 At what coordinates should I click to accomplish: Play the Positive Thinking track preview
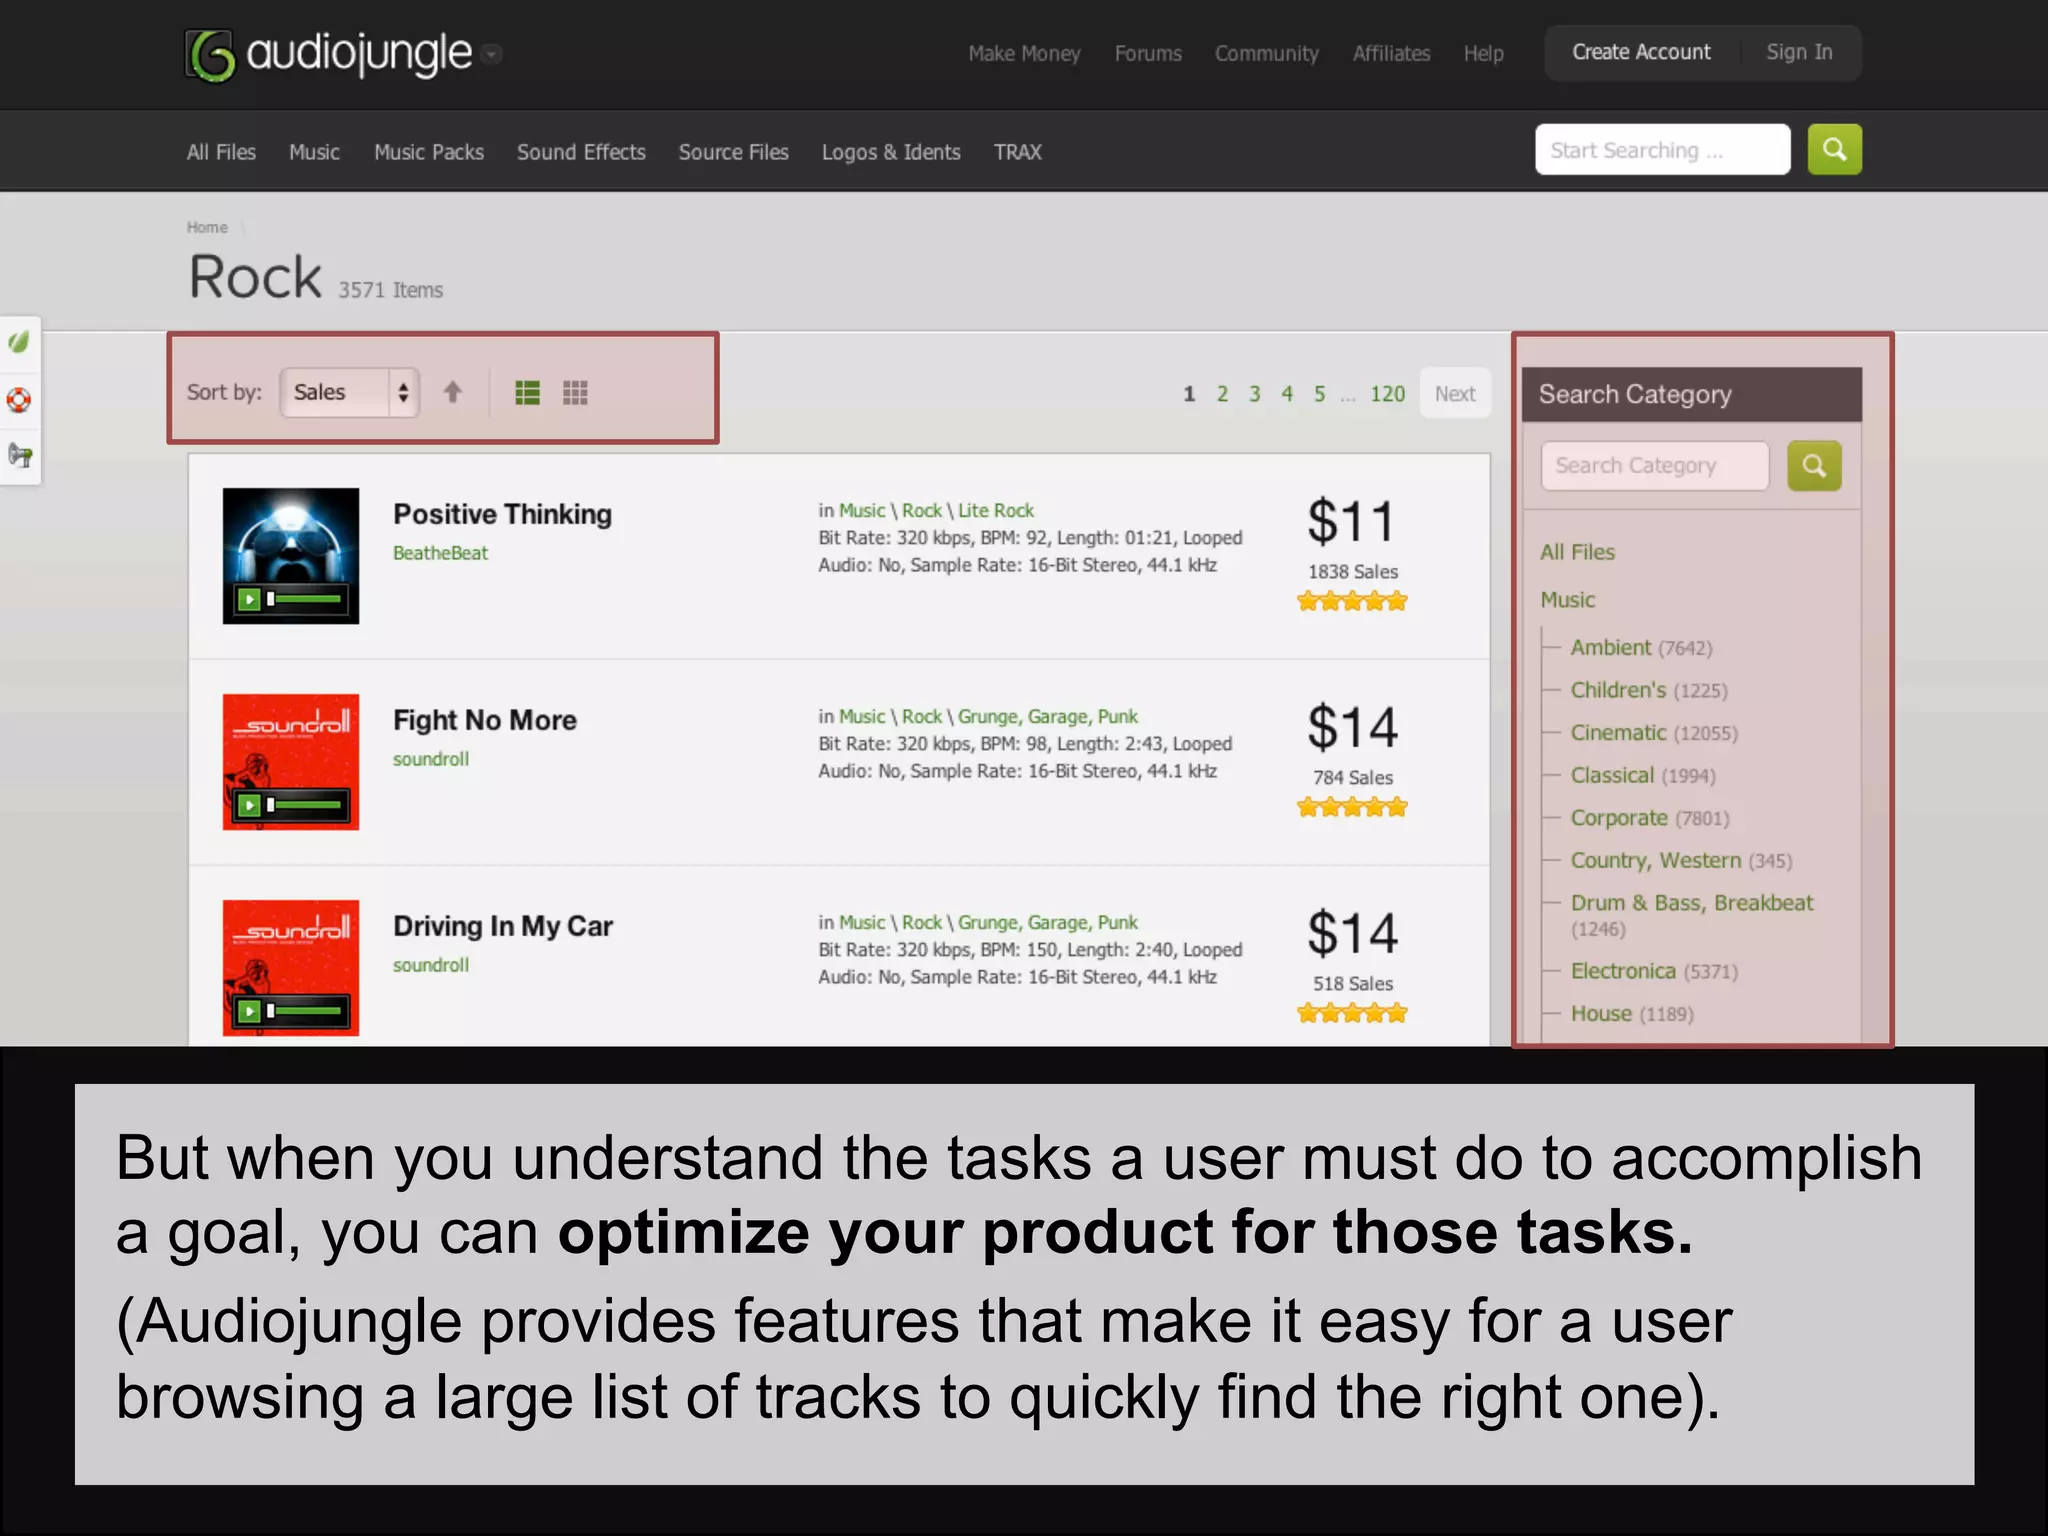249,599
